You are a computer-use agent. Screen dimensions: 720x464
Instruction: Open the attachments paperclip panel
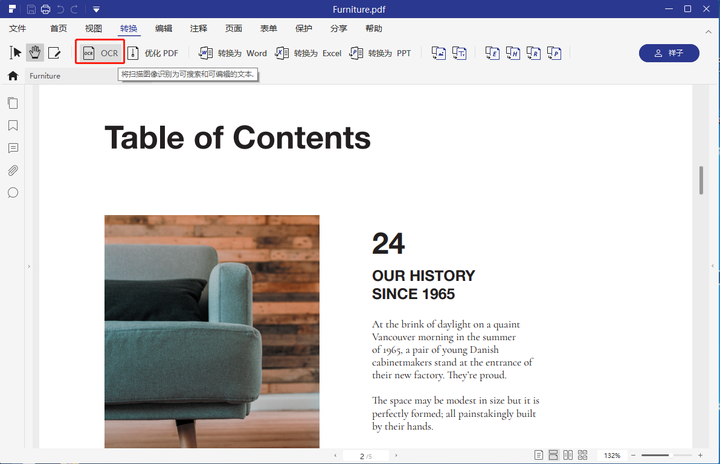click(x=13, y=170)
